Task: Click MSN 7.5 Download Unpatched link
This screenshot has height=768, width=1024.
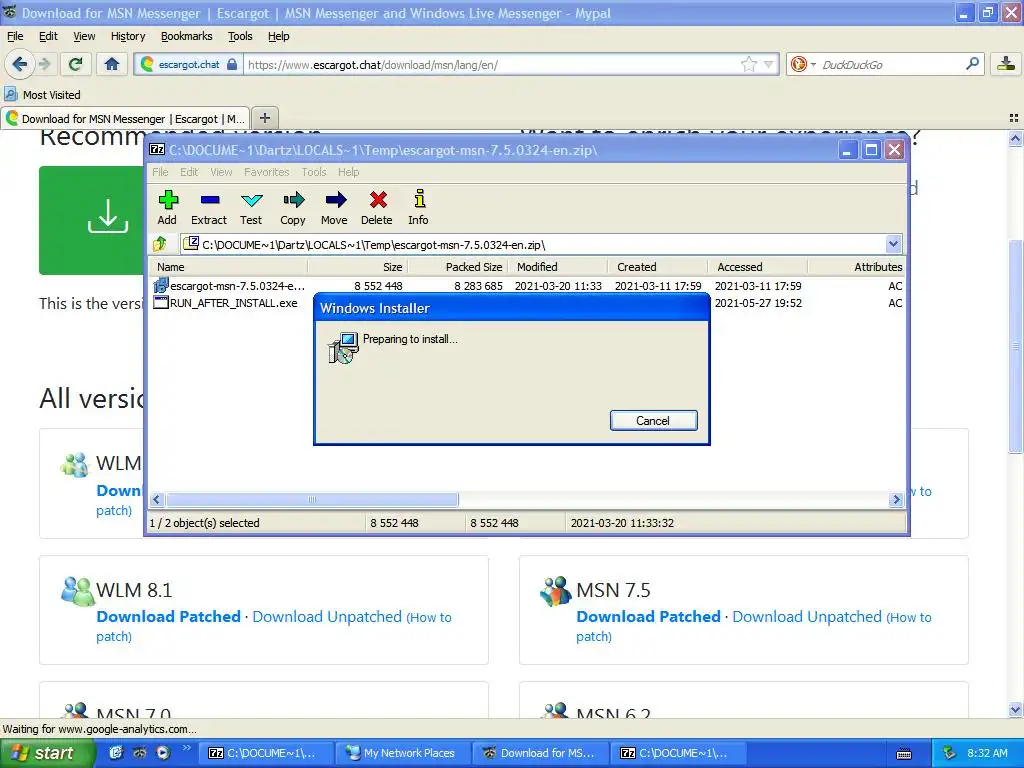Action: pyautogui.click(x=807, y=616)
